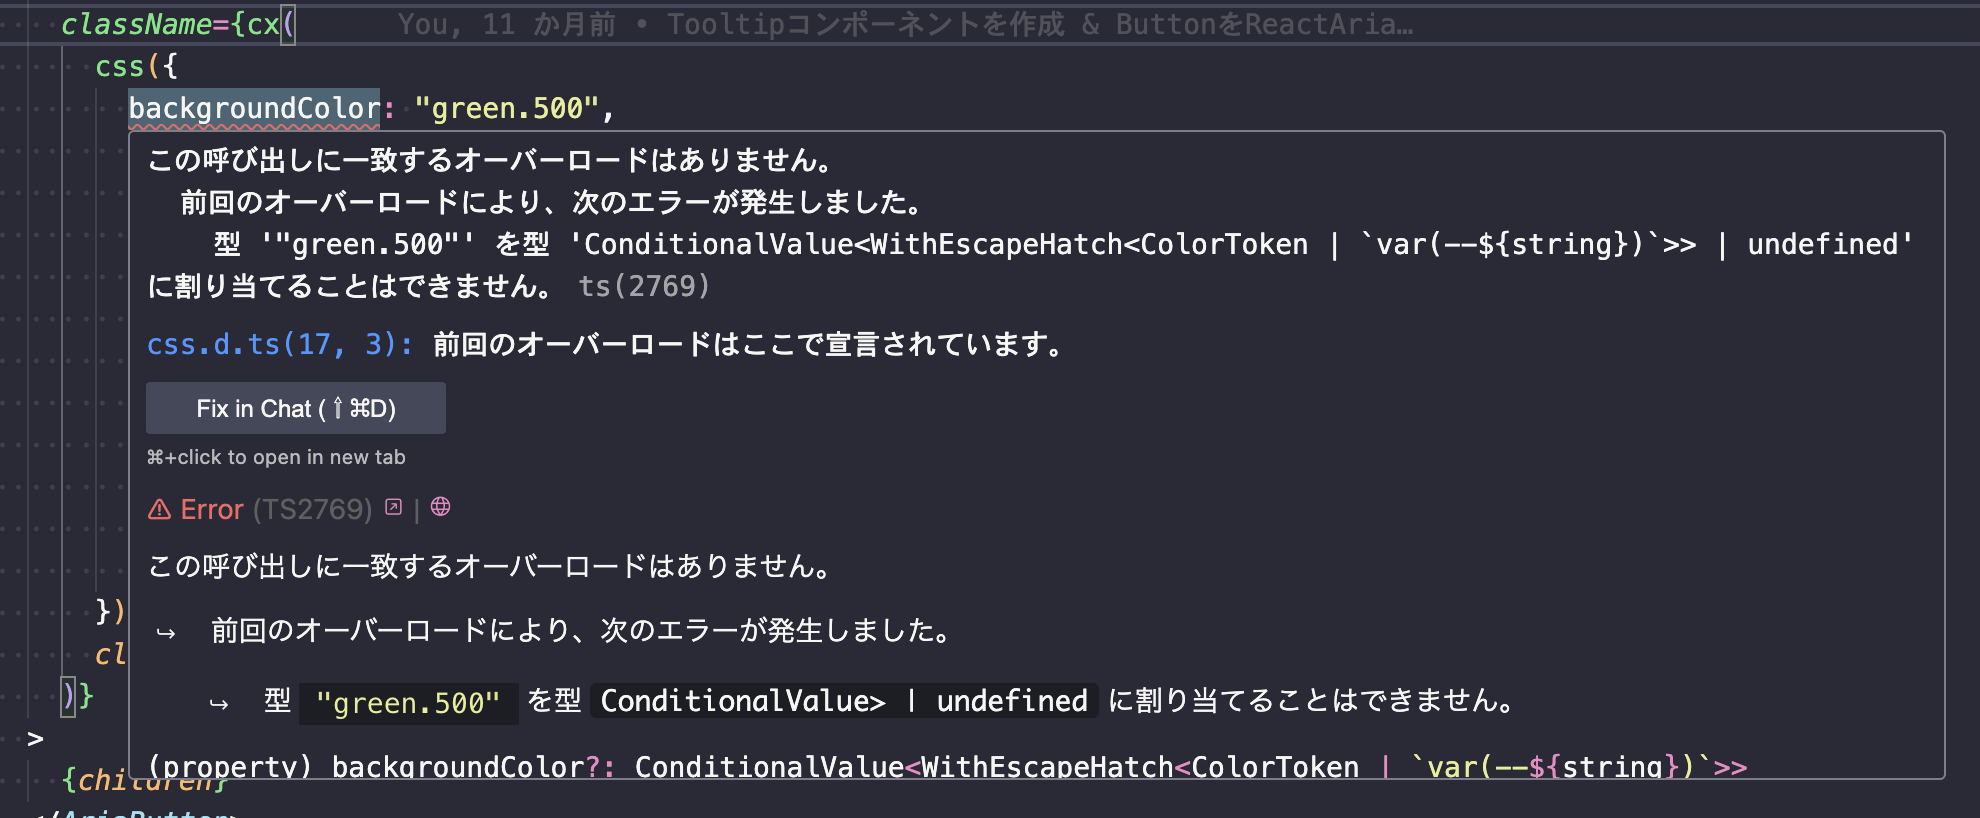1980x818 pixels.
Task: Click the red Error warning triangle icon
Action: tap(160, 509)
